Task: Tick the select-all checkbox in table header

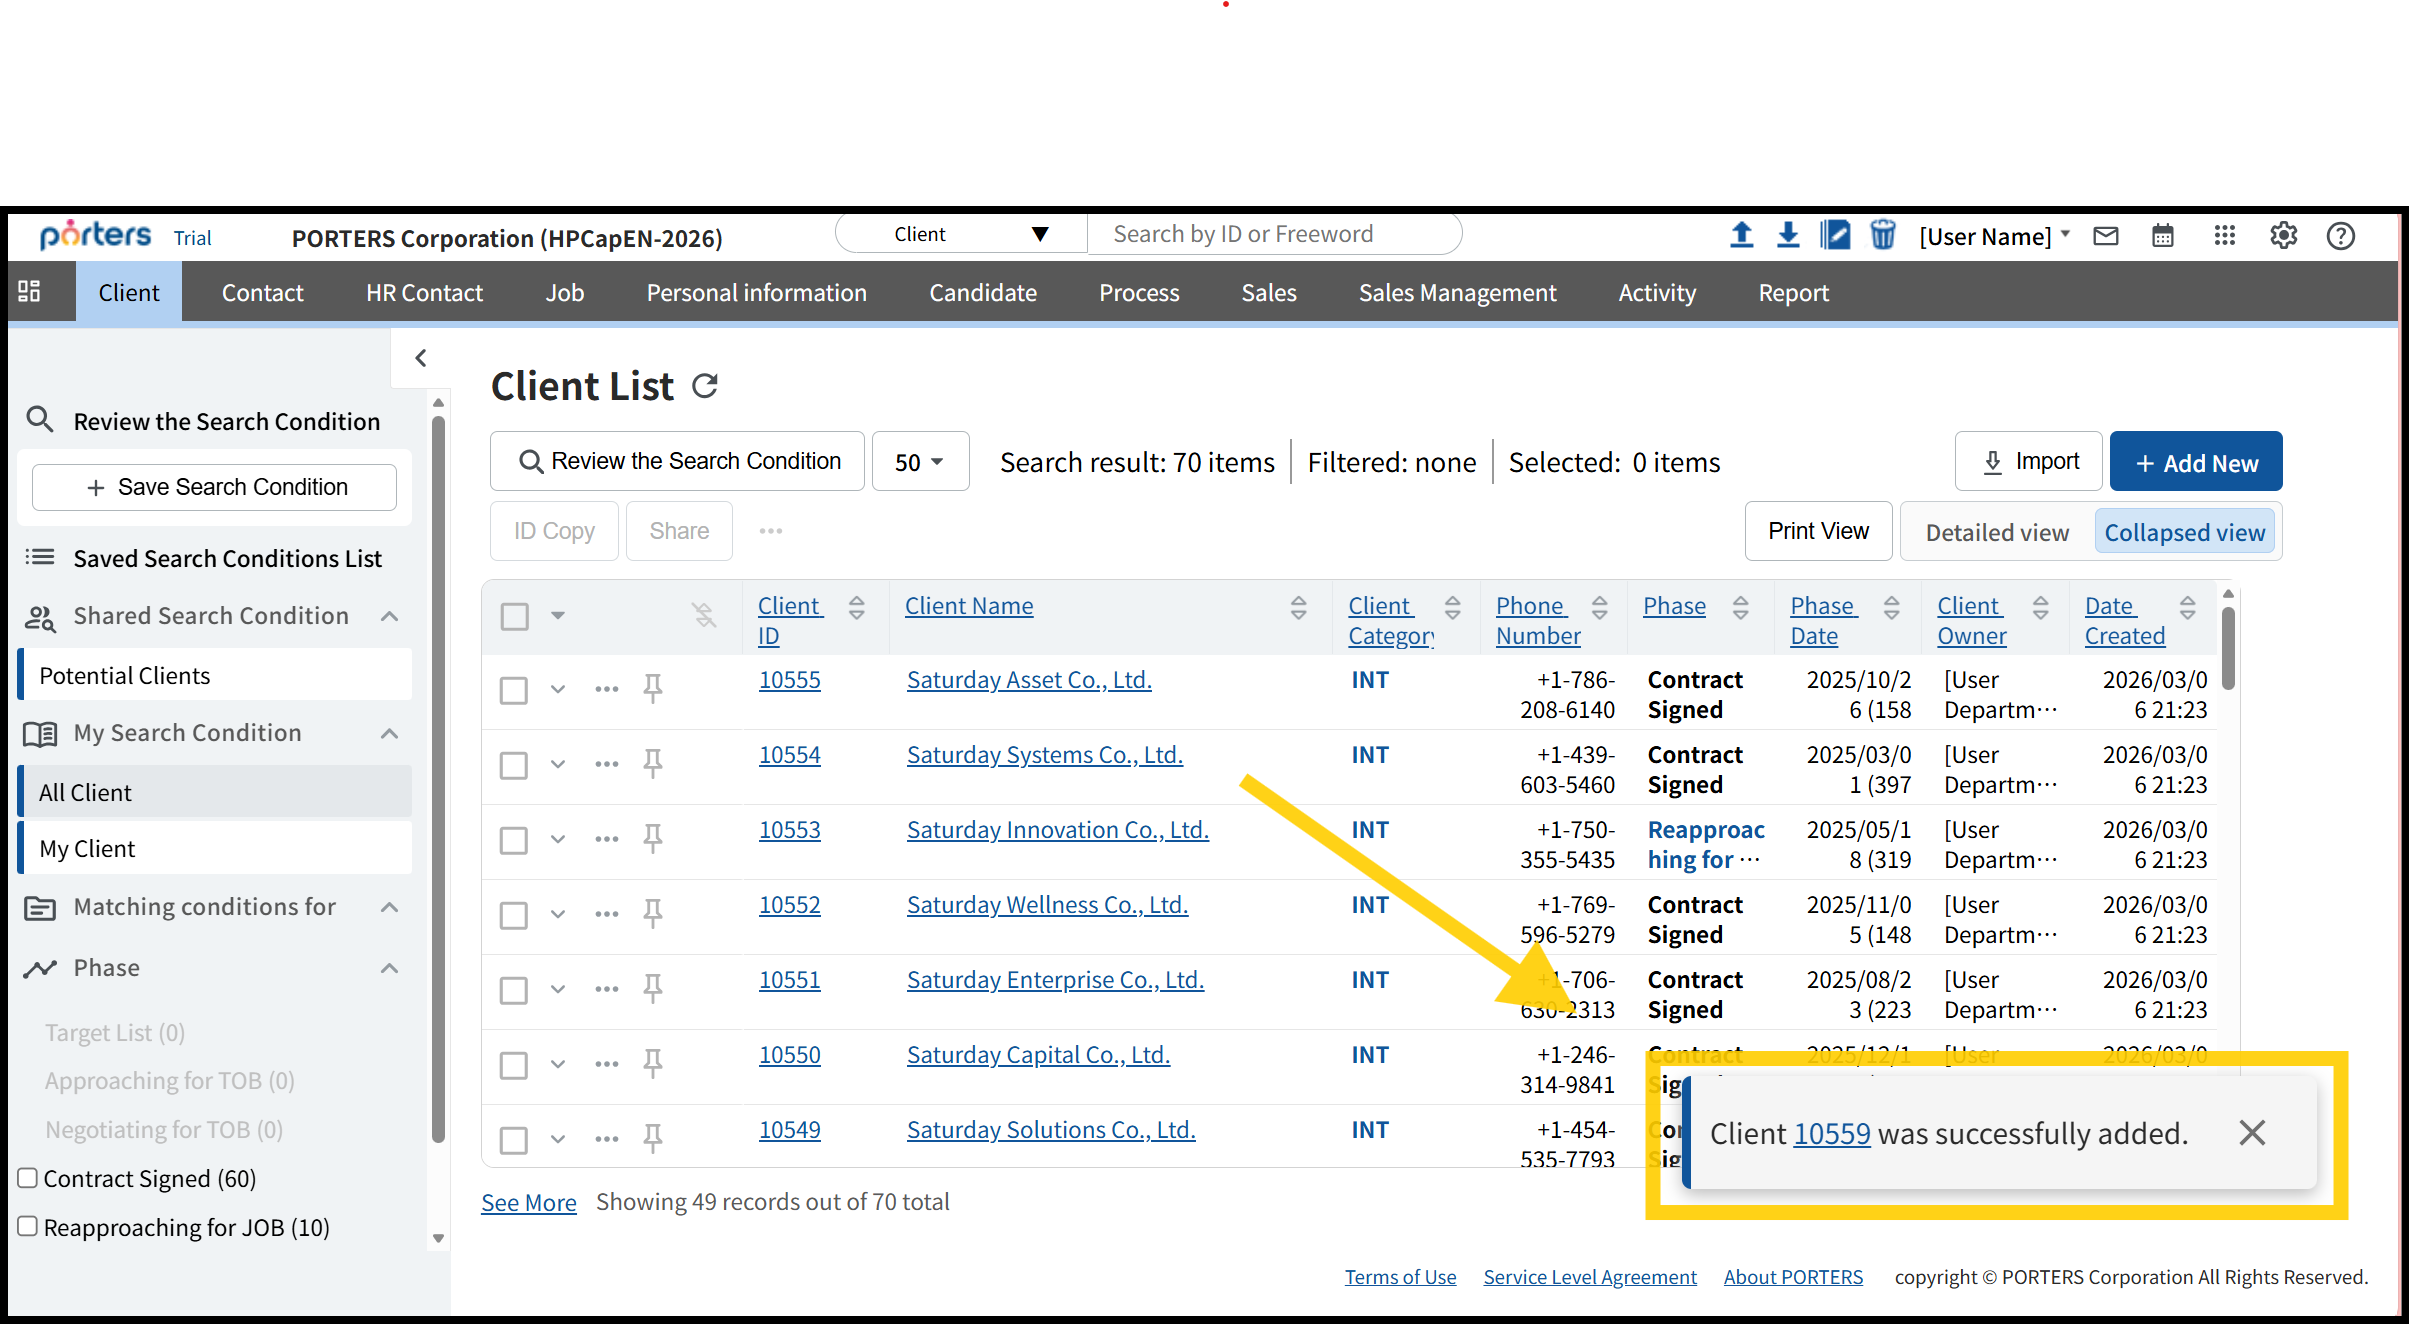Action: point(515,616)
